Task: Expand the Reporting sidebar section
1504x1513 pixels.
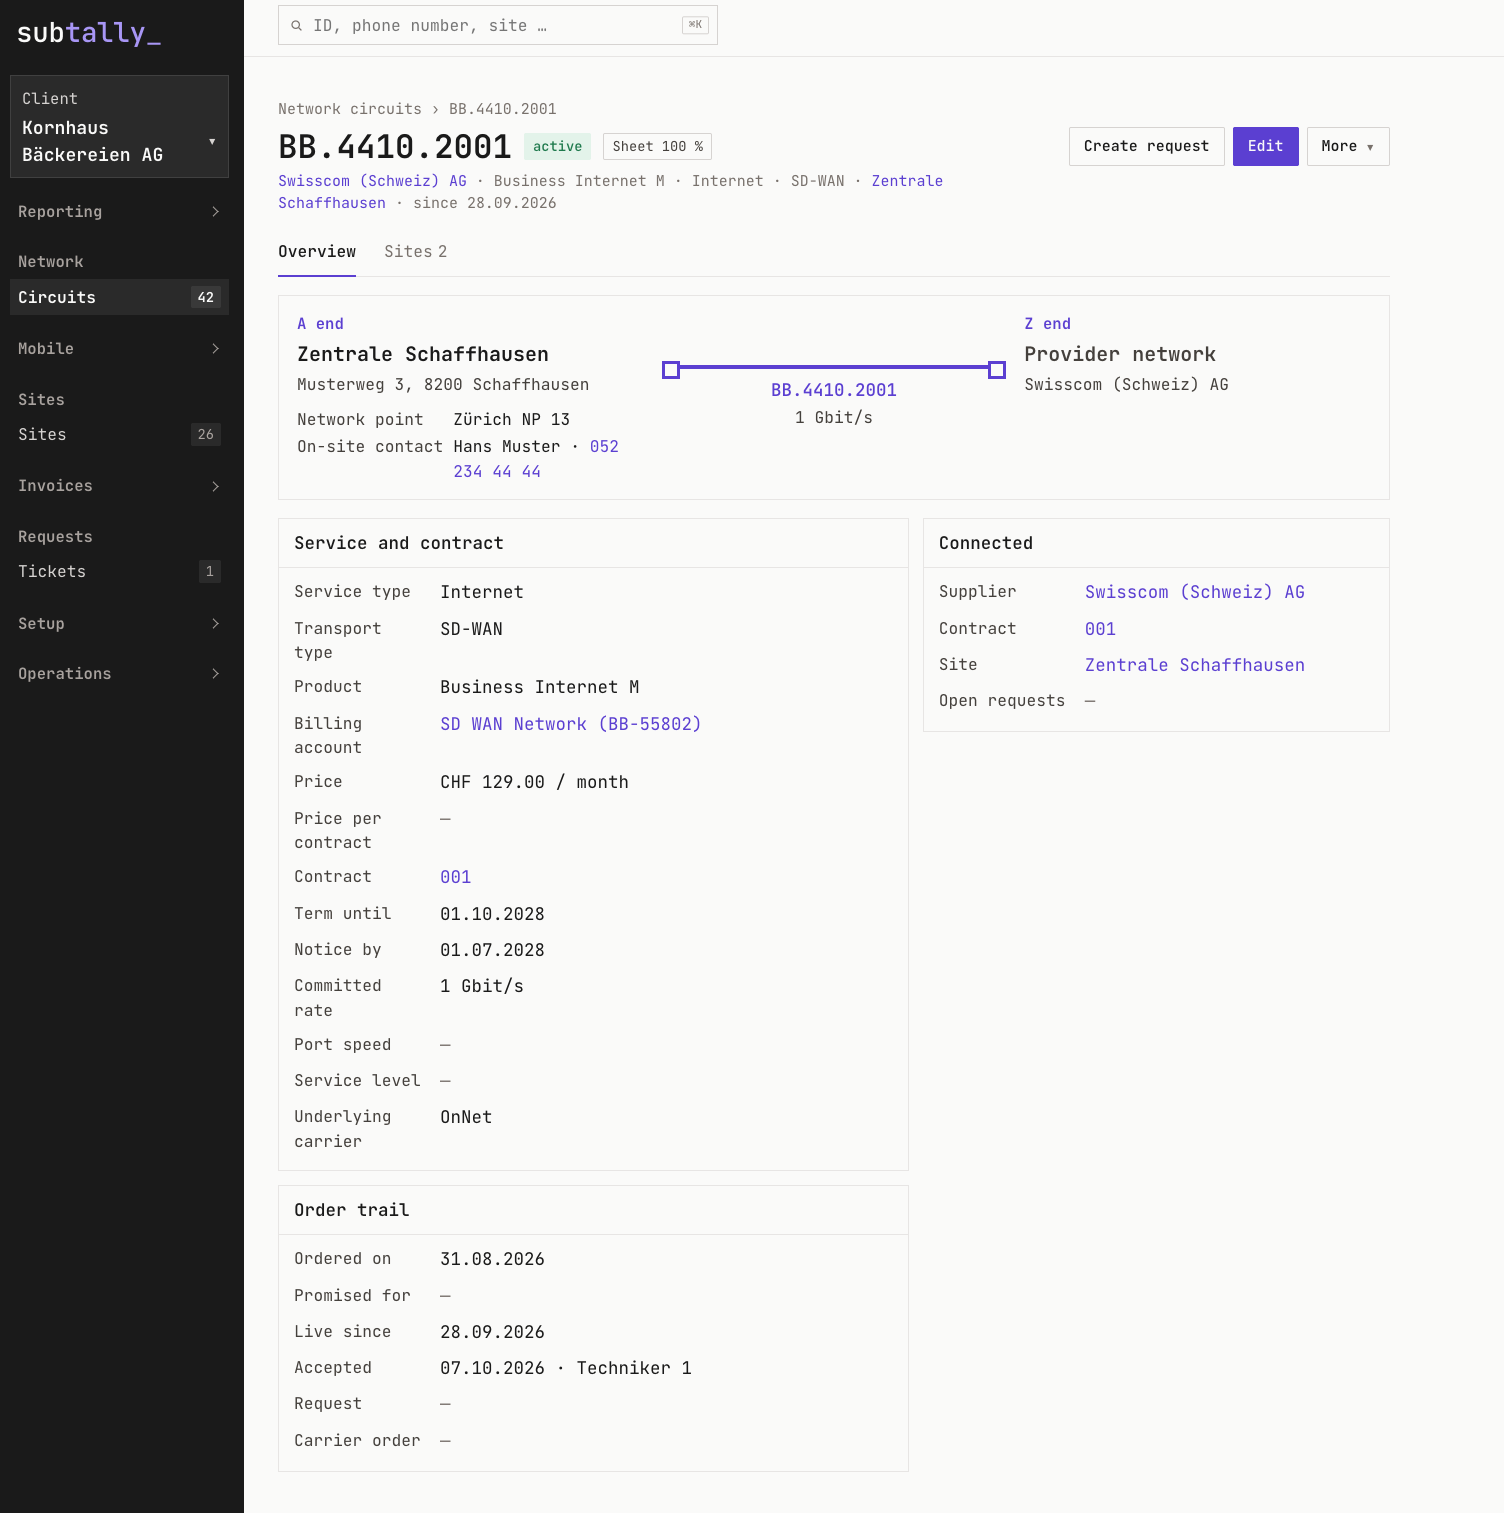Action: click(119, 211)
